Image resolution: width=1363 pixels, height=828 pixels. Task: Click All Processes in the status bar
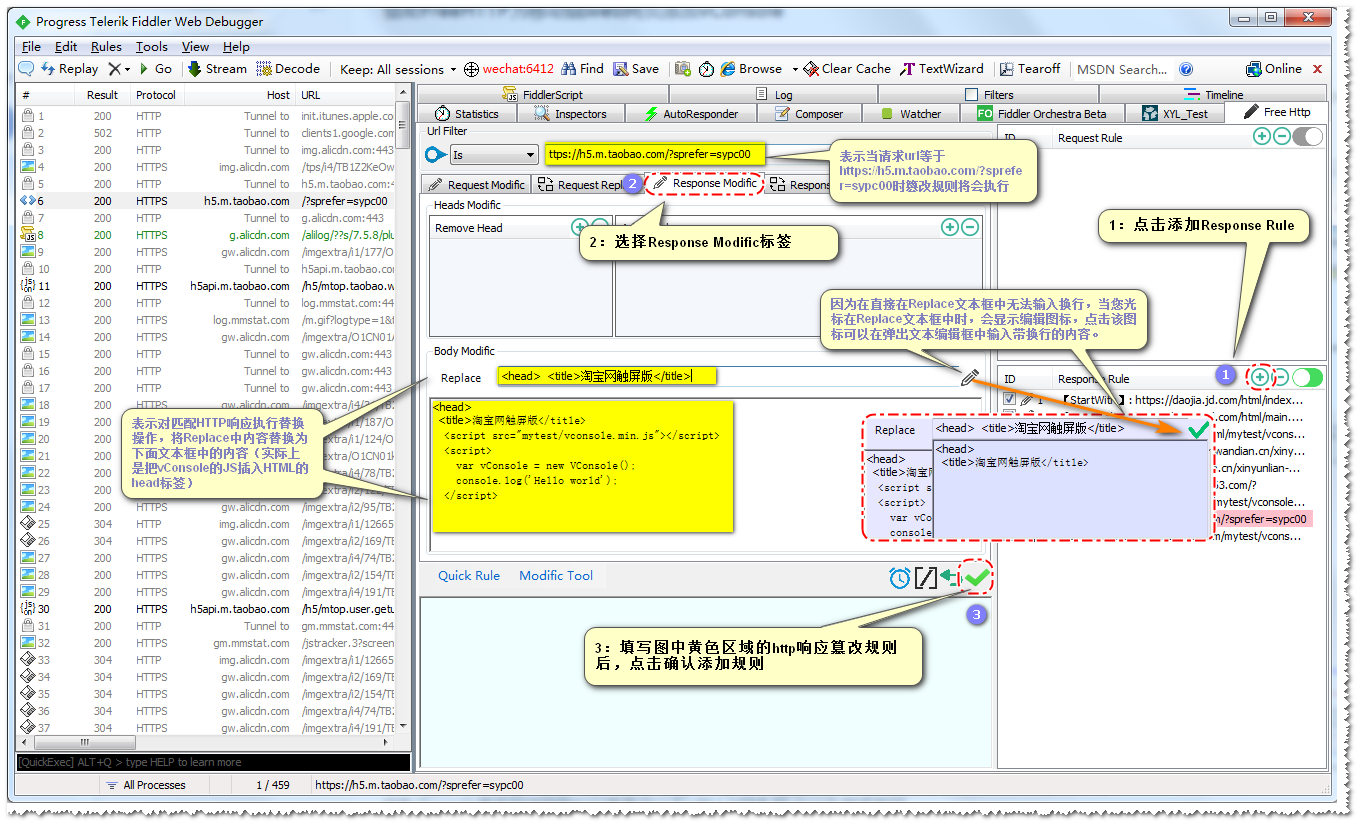coord(145,785)
